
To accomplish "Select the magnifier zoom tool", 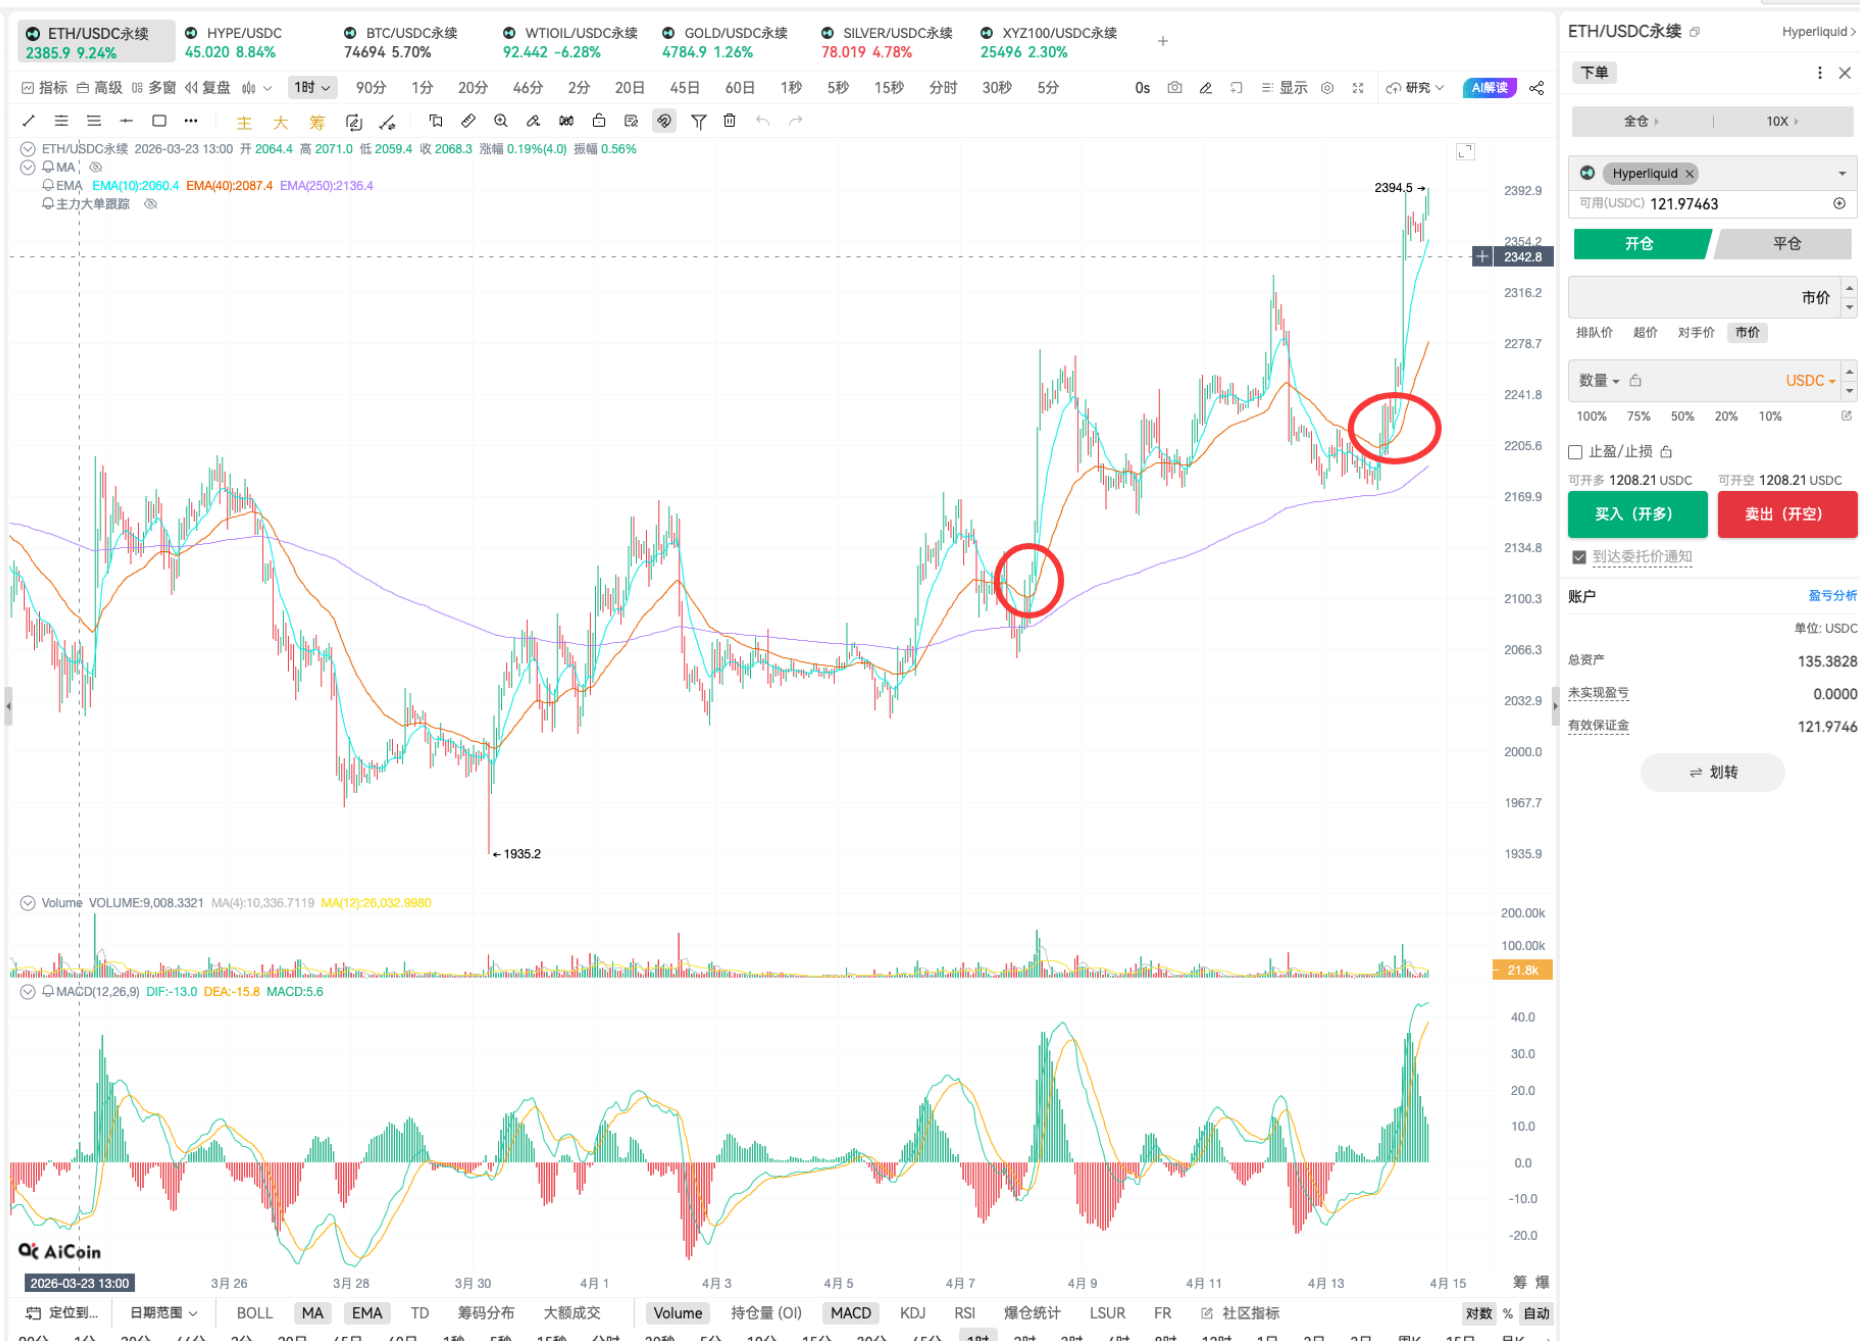I will click(500, 121).
